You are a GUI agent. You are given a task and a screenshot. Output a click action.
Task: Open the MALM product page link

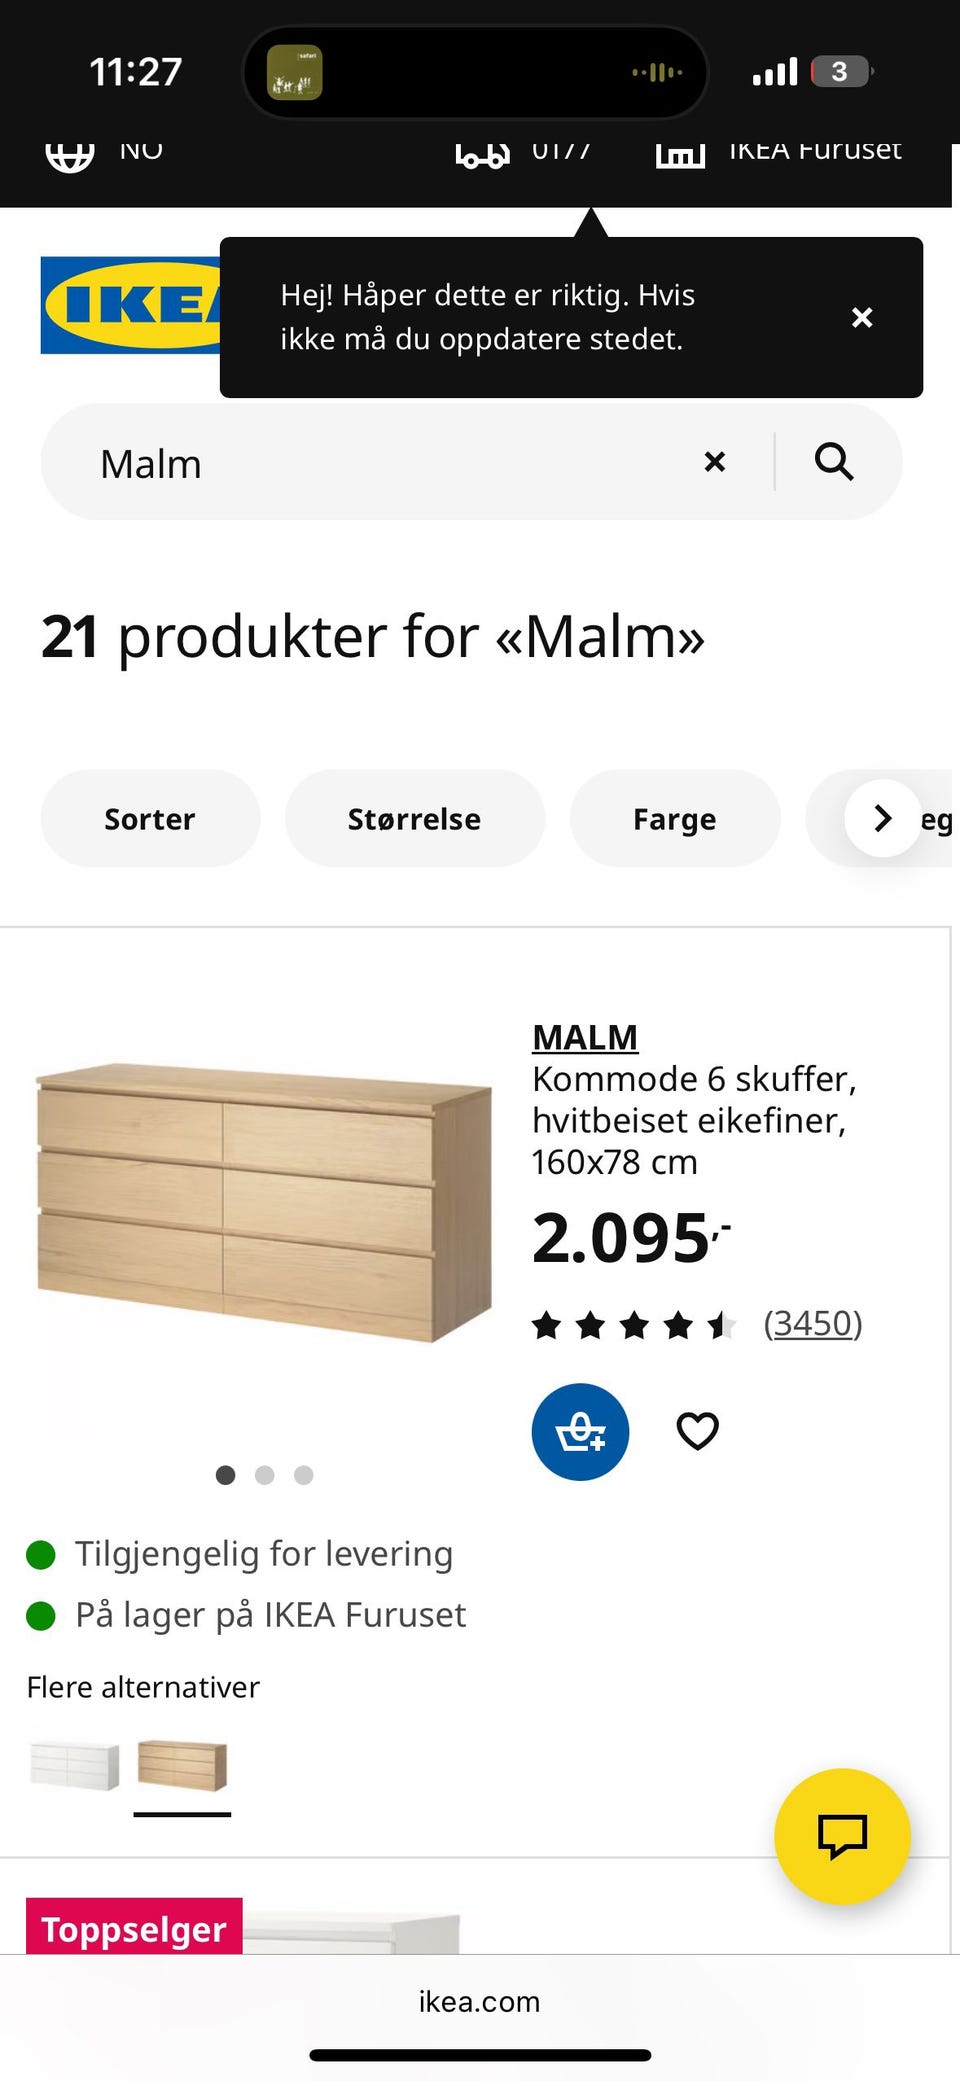(x=584, y=1037)
